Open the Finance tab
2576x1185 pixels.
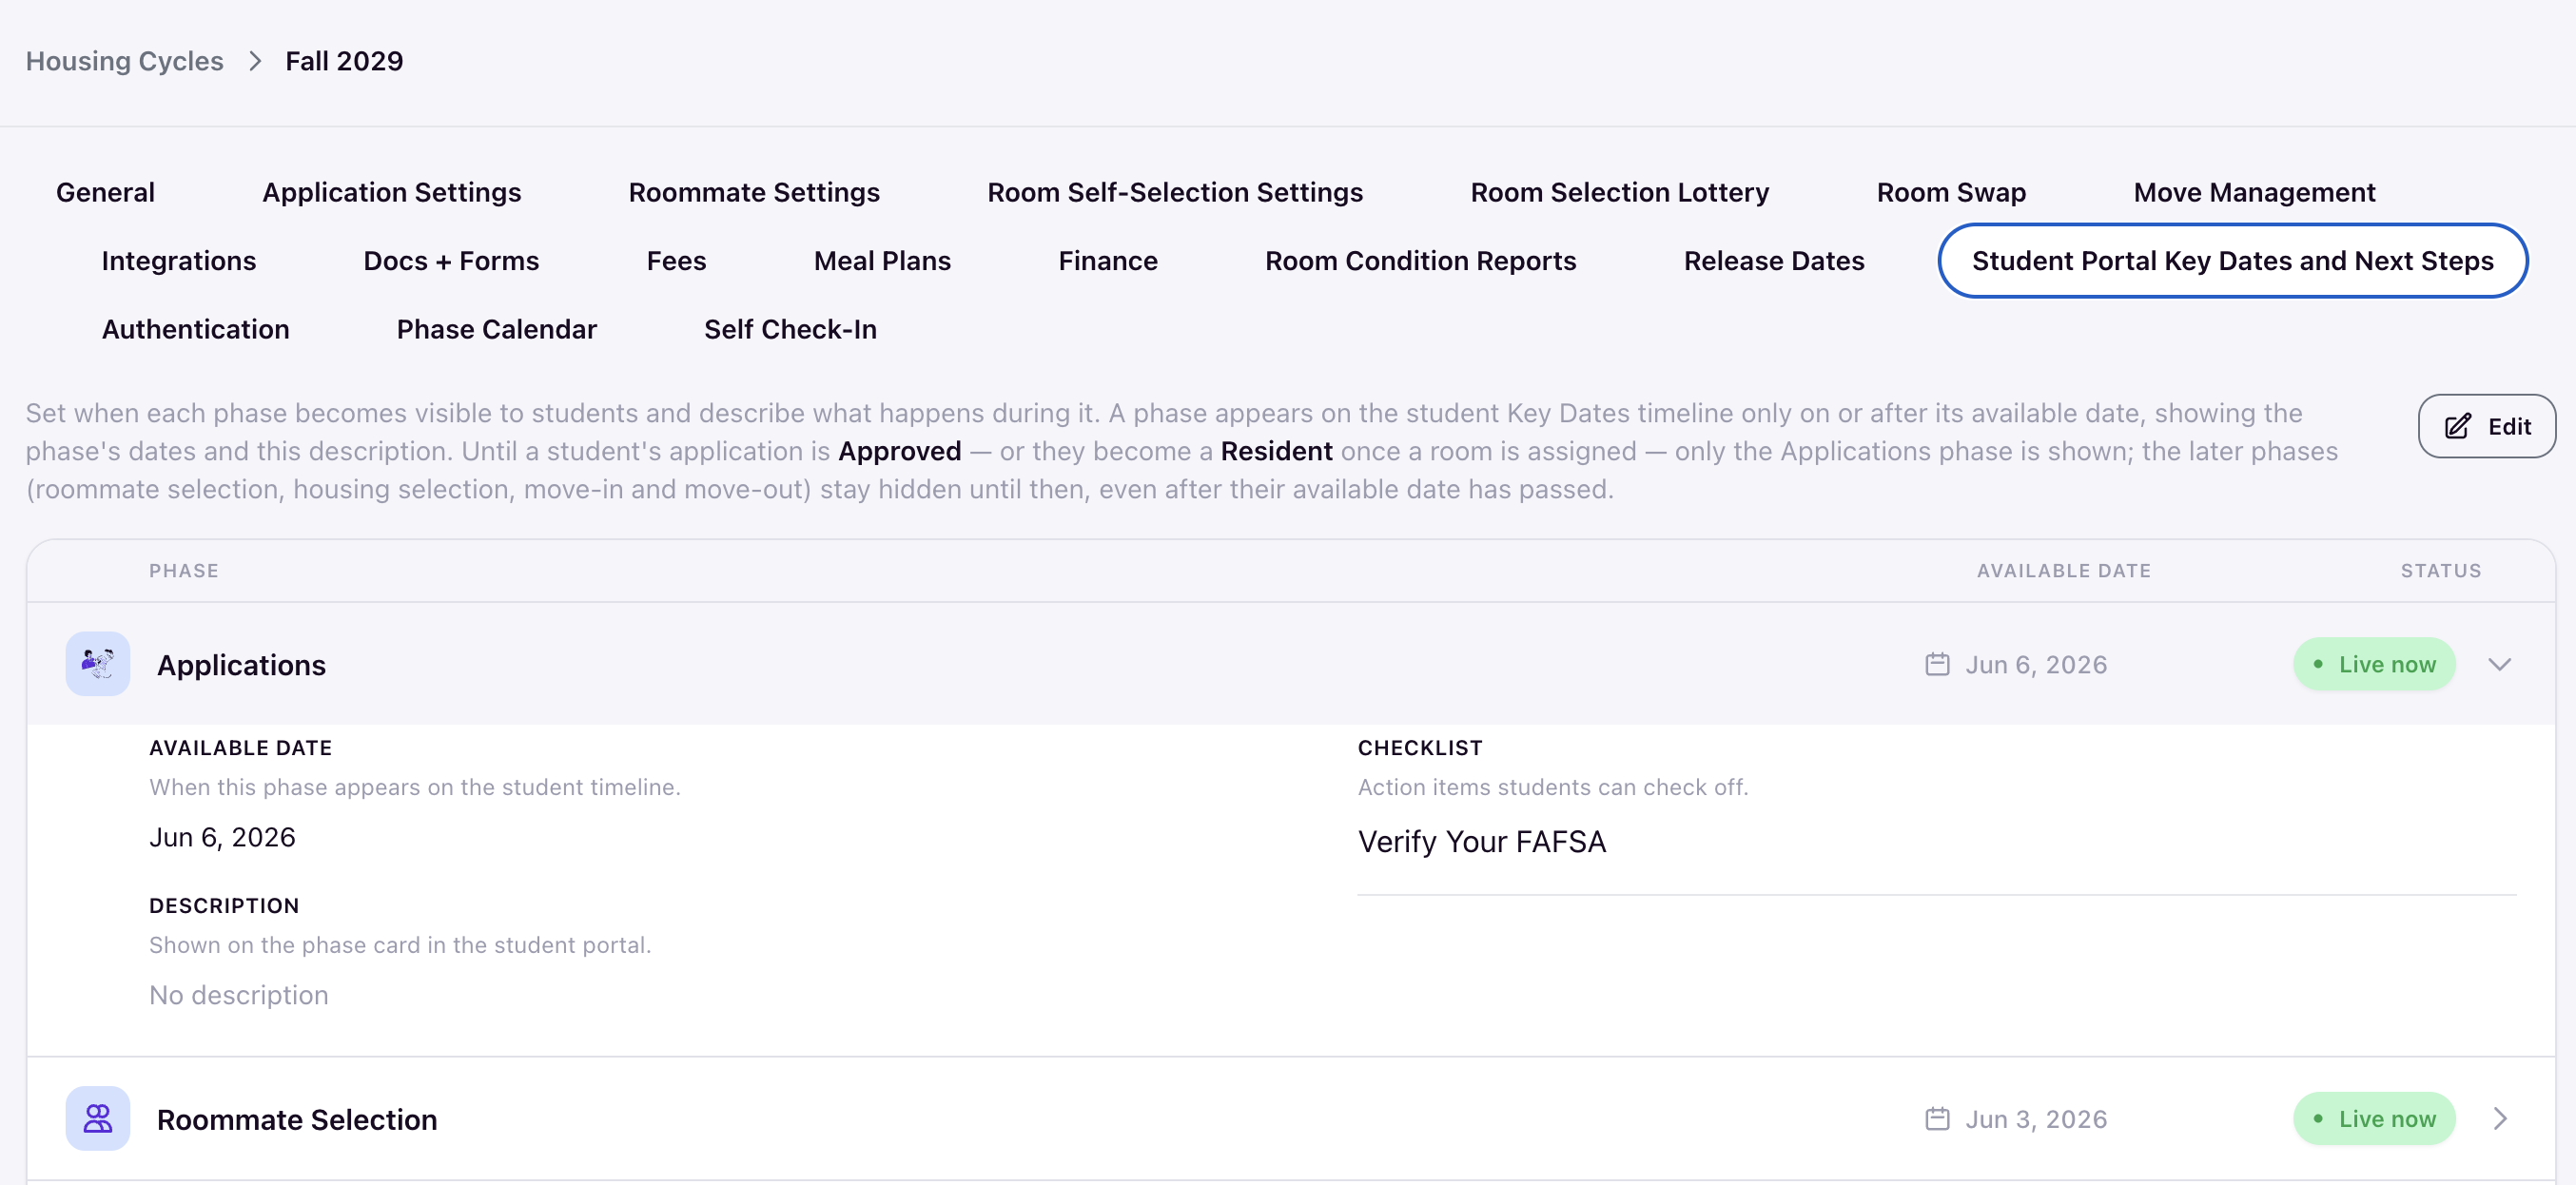1108,260
